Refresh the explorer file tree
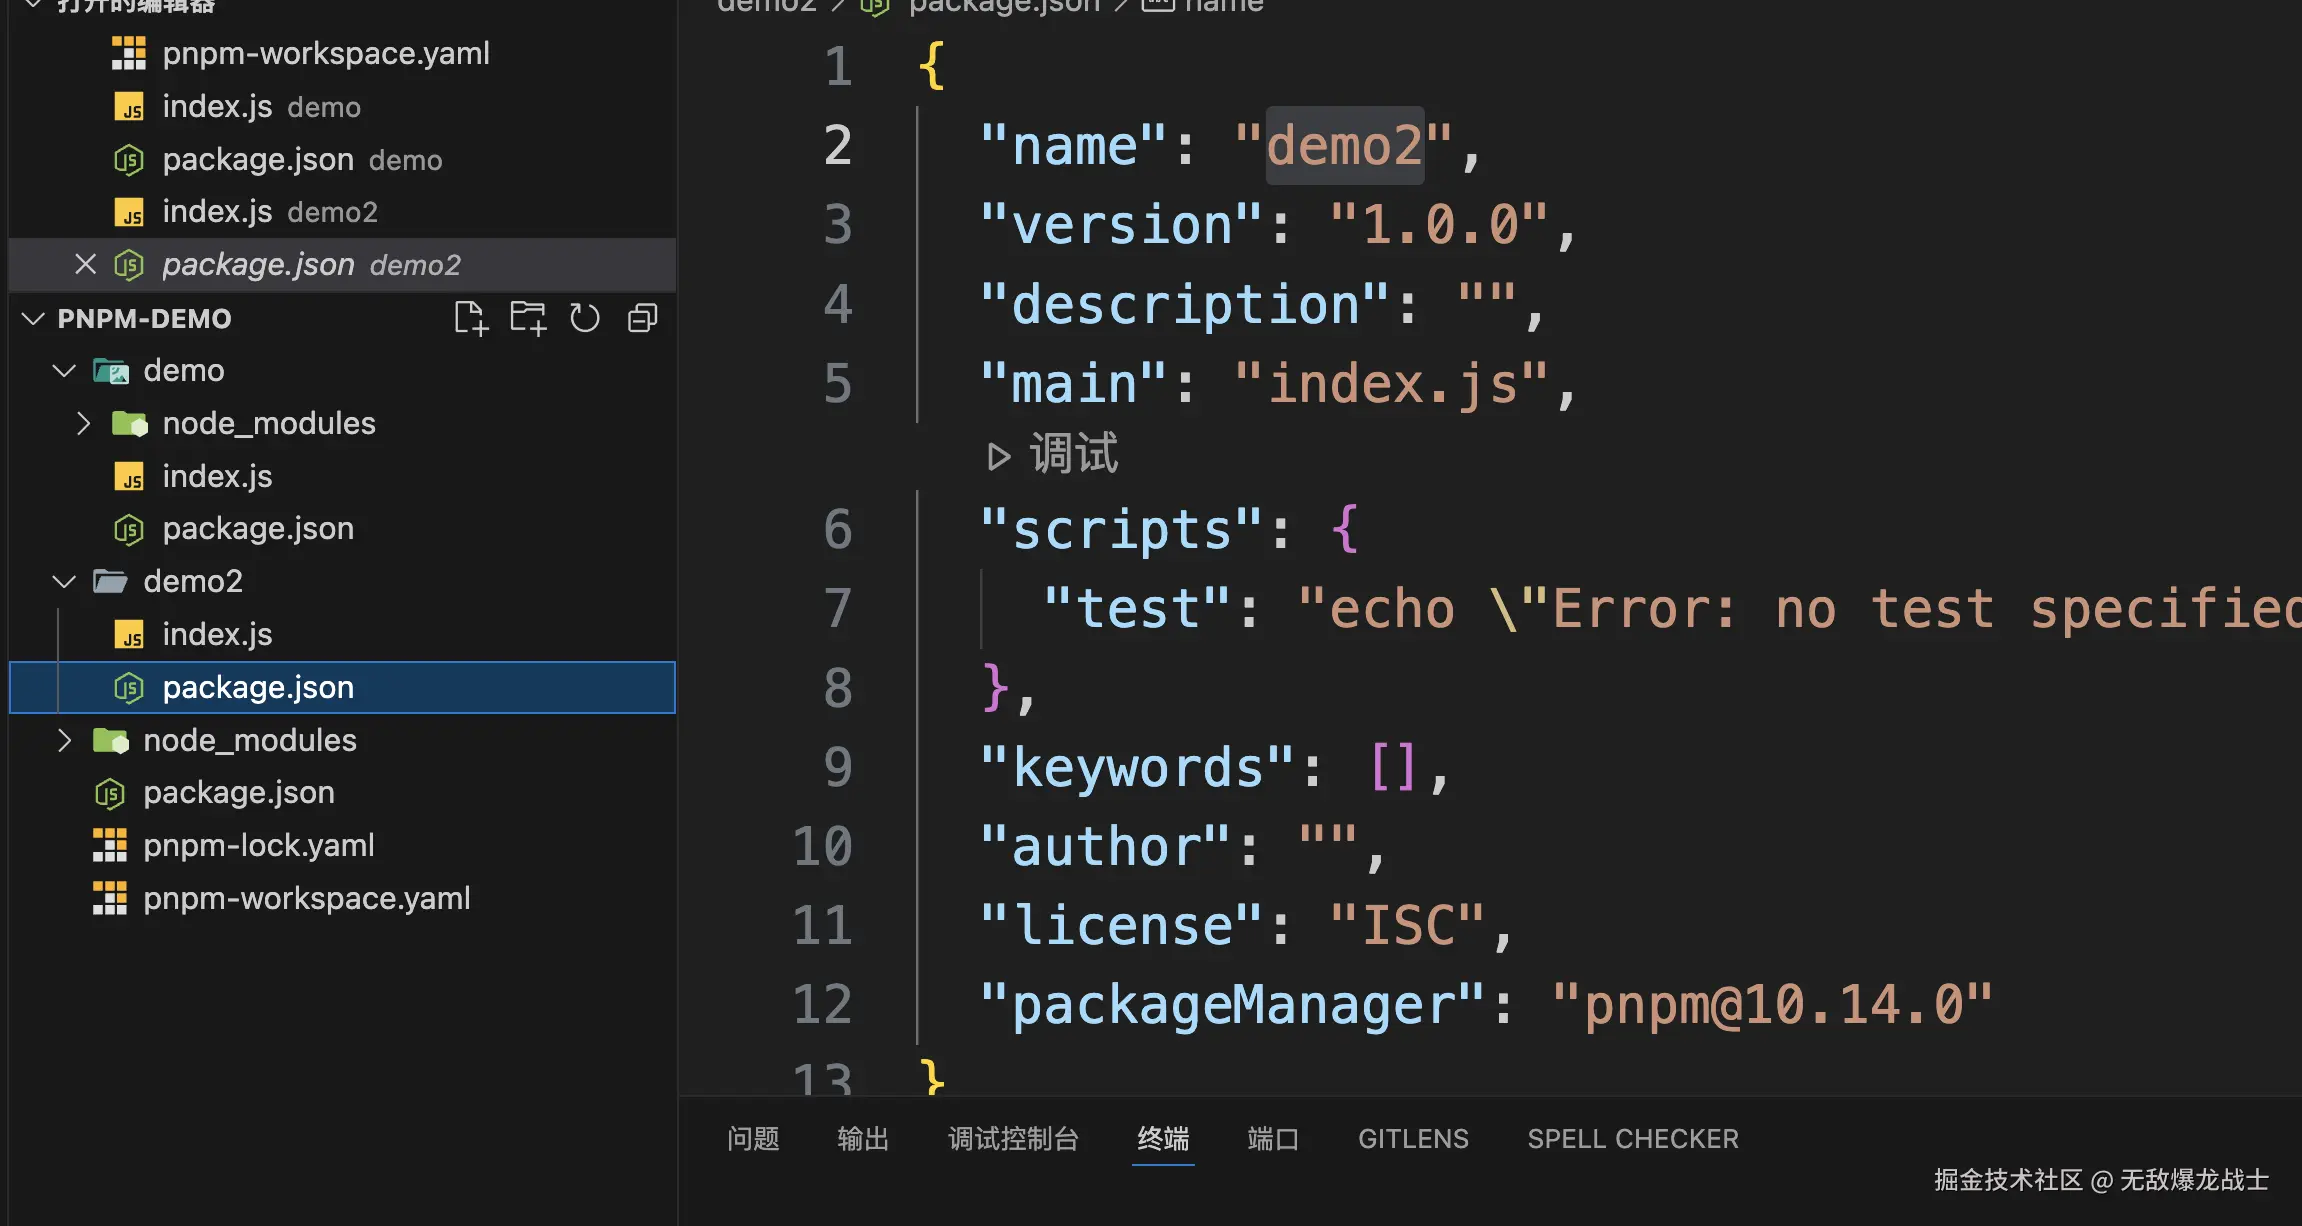 (x=584, y=318)
